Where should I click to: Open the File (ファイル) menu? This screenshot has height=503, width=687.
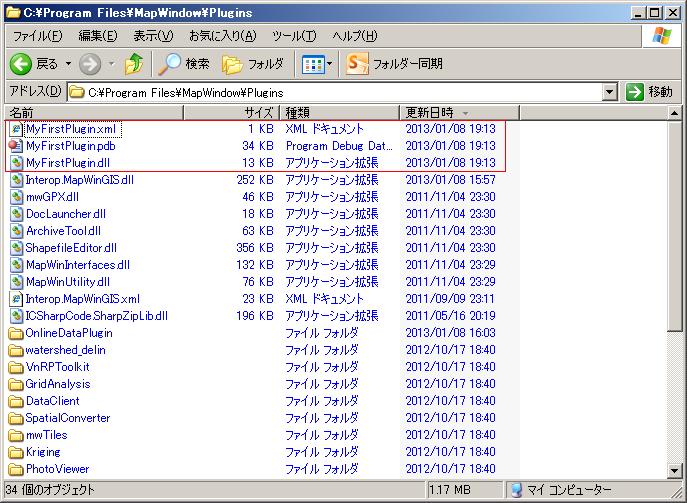click(38, 36)
